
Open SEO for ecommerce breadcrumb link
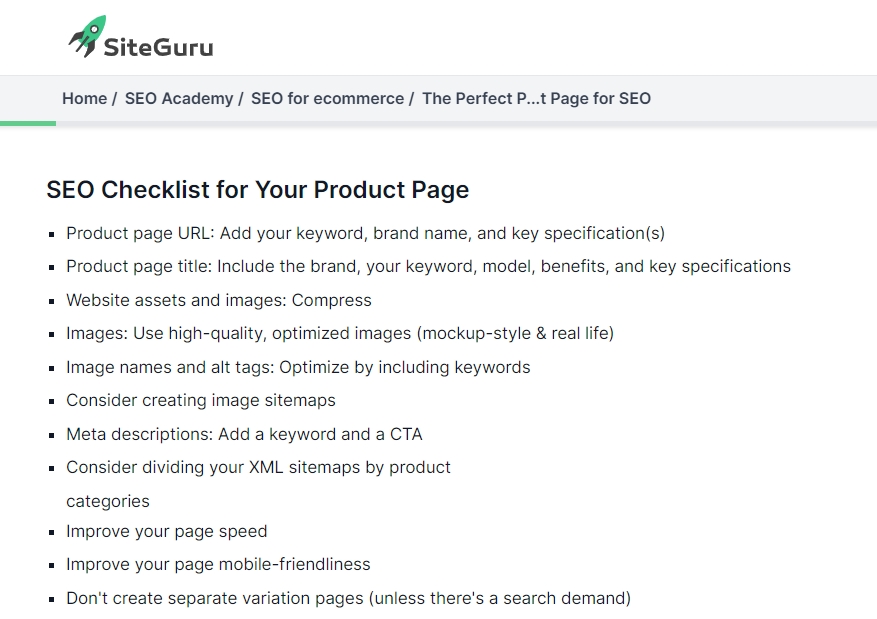pos(327,98)
